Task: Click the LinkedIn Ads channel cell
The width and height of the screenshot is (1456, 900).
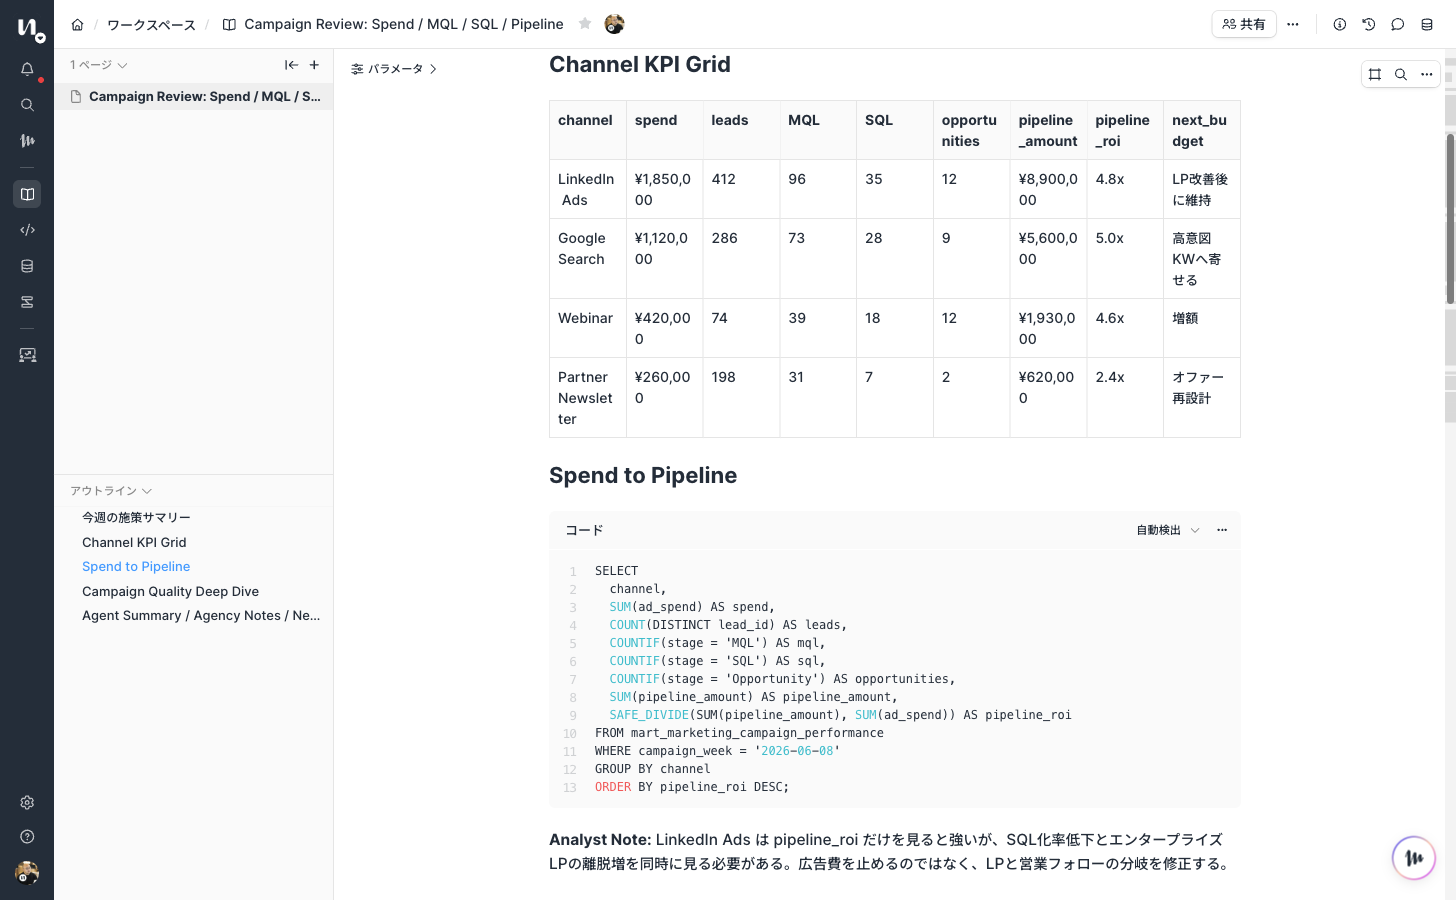Action: [588, 189]
